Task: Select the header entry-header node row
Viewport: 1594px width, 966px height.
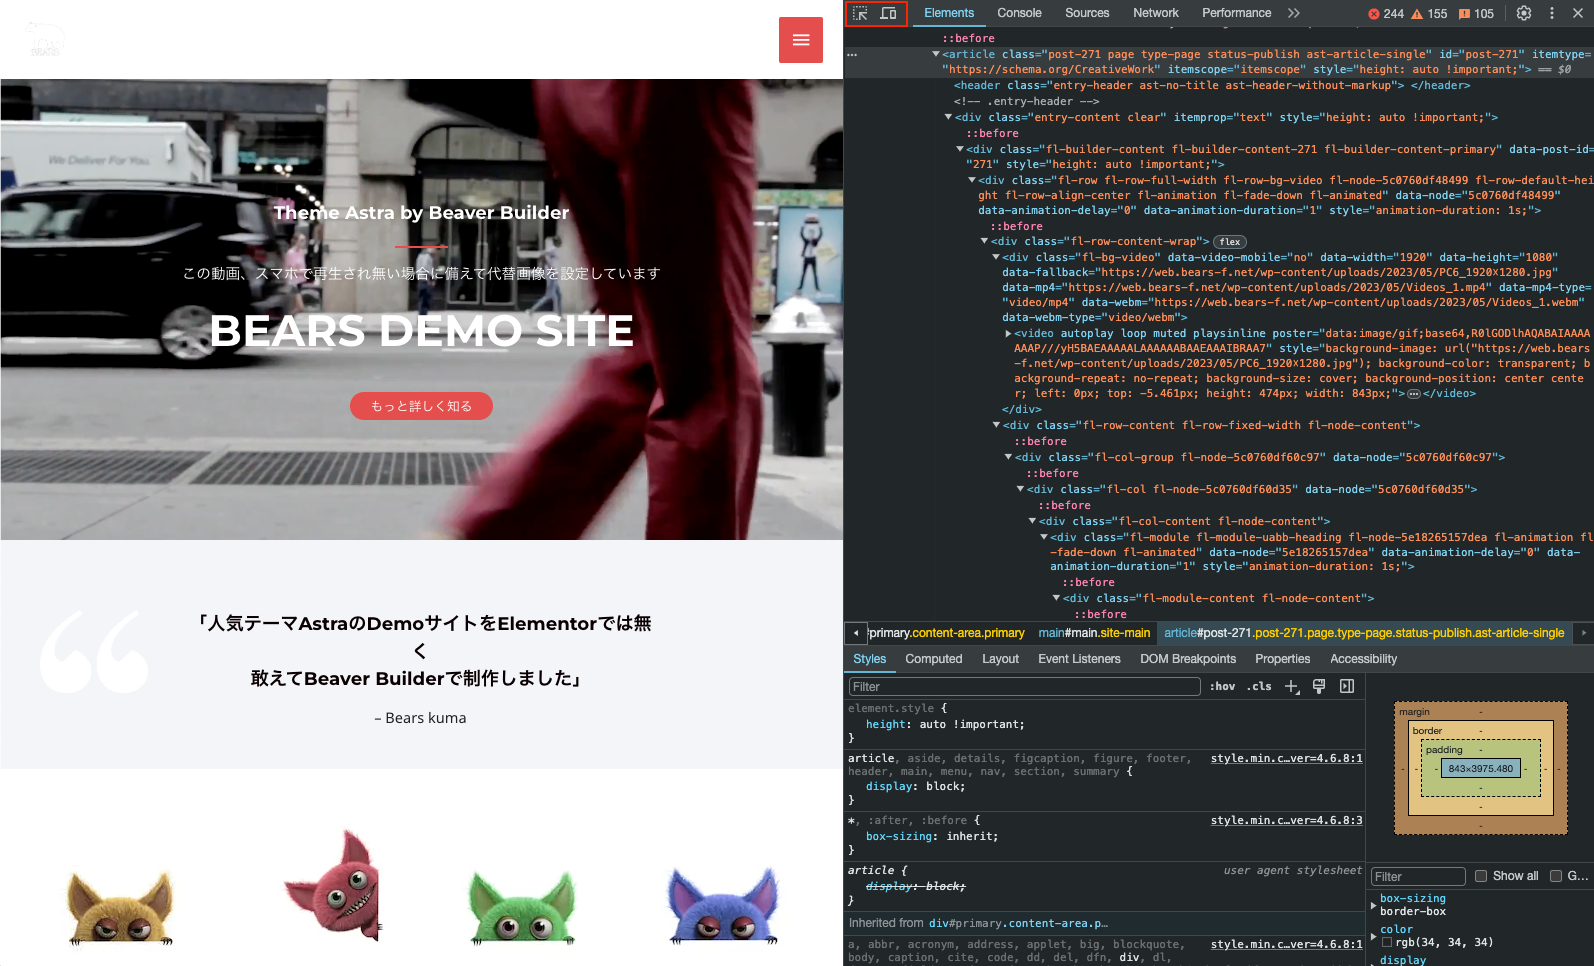Action: (1212, 86)
